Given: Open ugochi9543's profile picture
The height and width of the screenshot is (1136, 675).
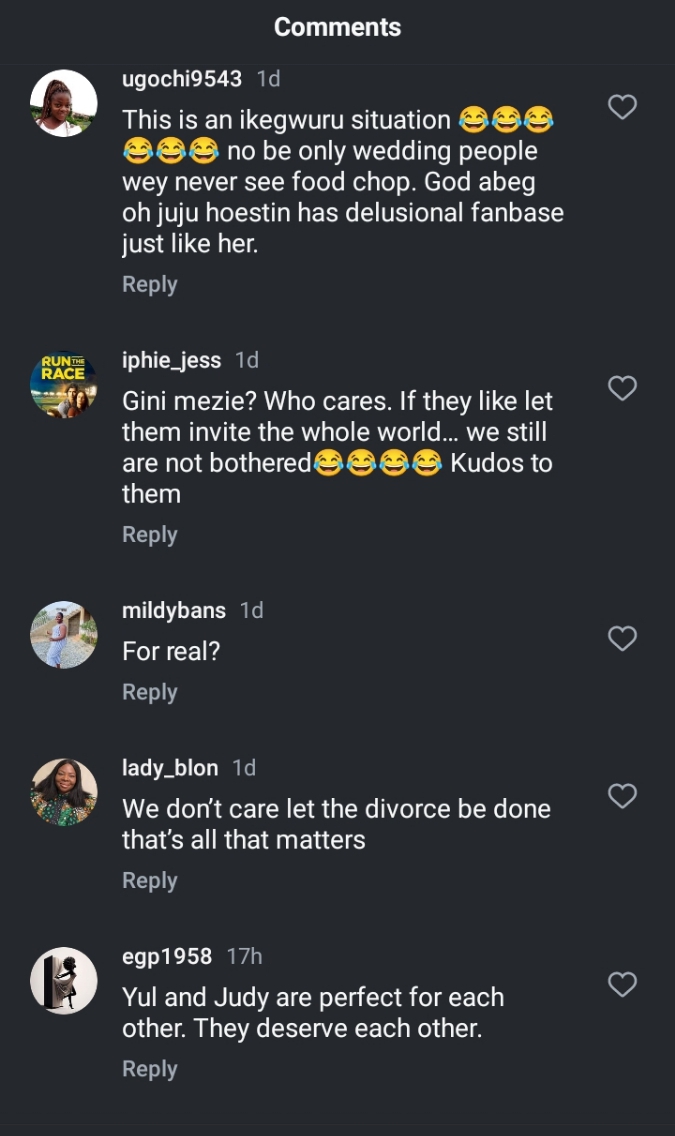Looking at the screenshot, I should pos(64,104).
